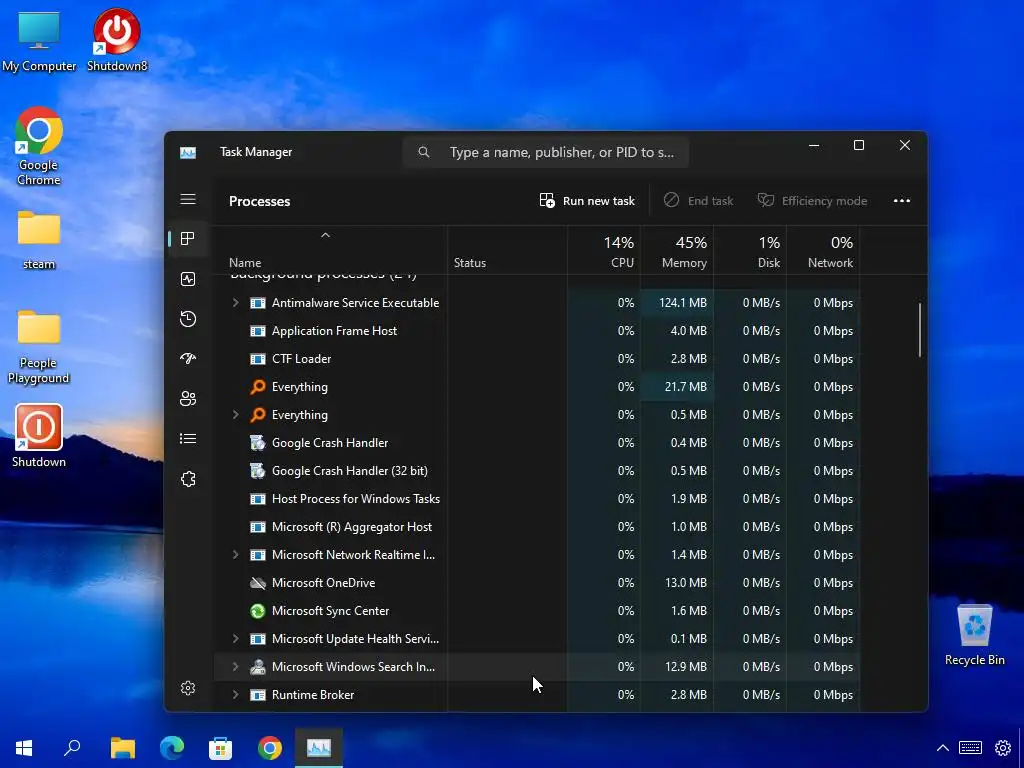Select the Google Crash Handler 0.4 MB row
This screenshot has height=768, width=1024.
(536, 443)
